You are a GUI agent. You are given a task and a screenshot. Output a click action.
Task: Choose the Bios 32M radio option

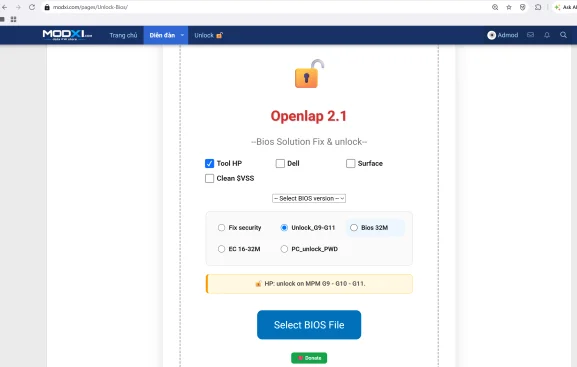354,227
